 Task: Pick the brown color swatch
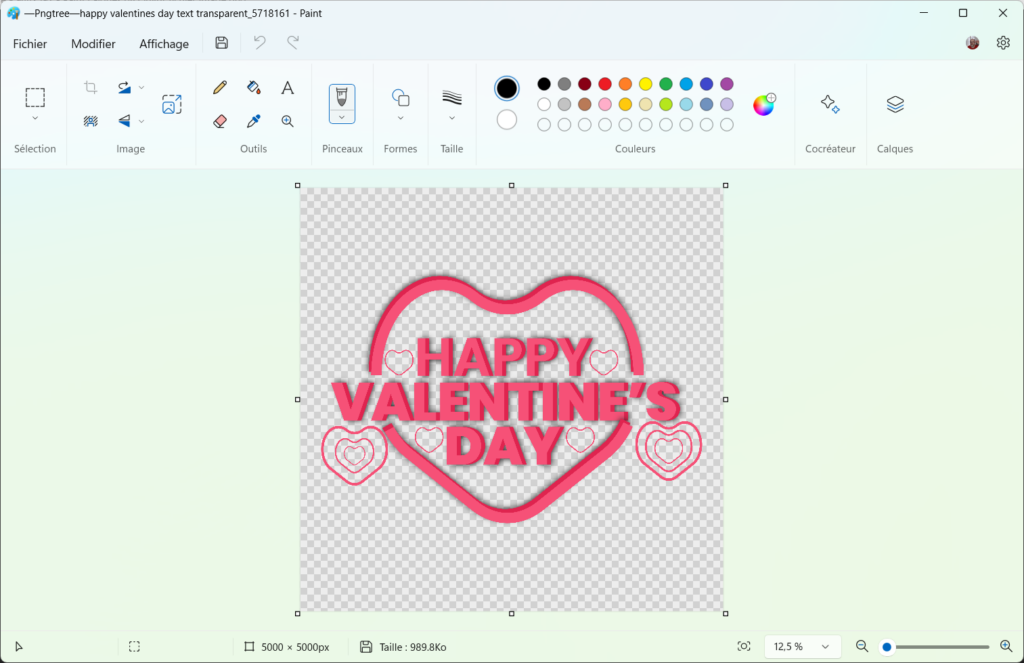pyautogui.click(x=585, y=105)
